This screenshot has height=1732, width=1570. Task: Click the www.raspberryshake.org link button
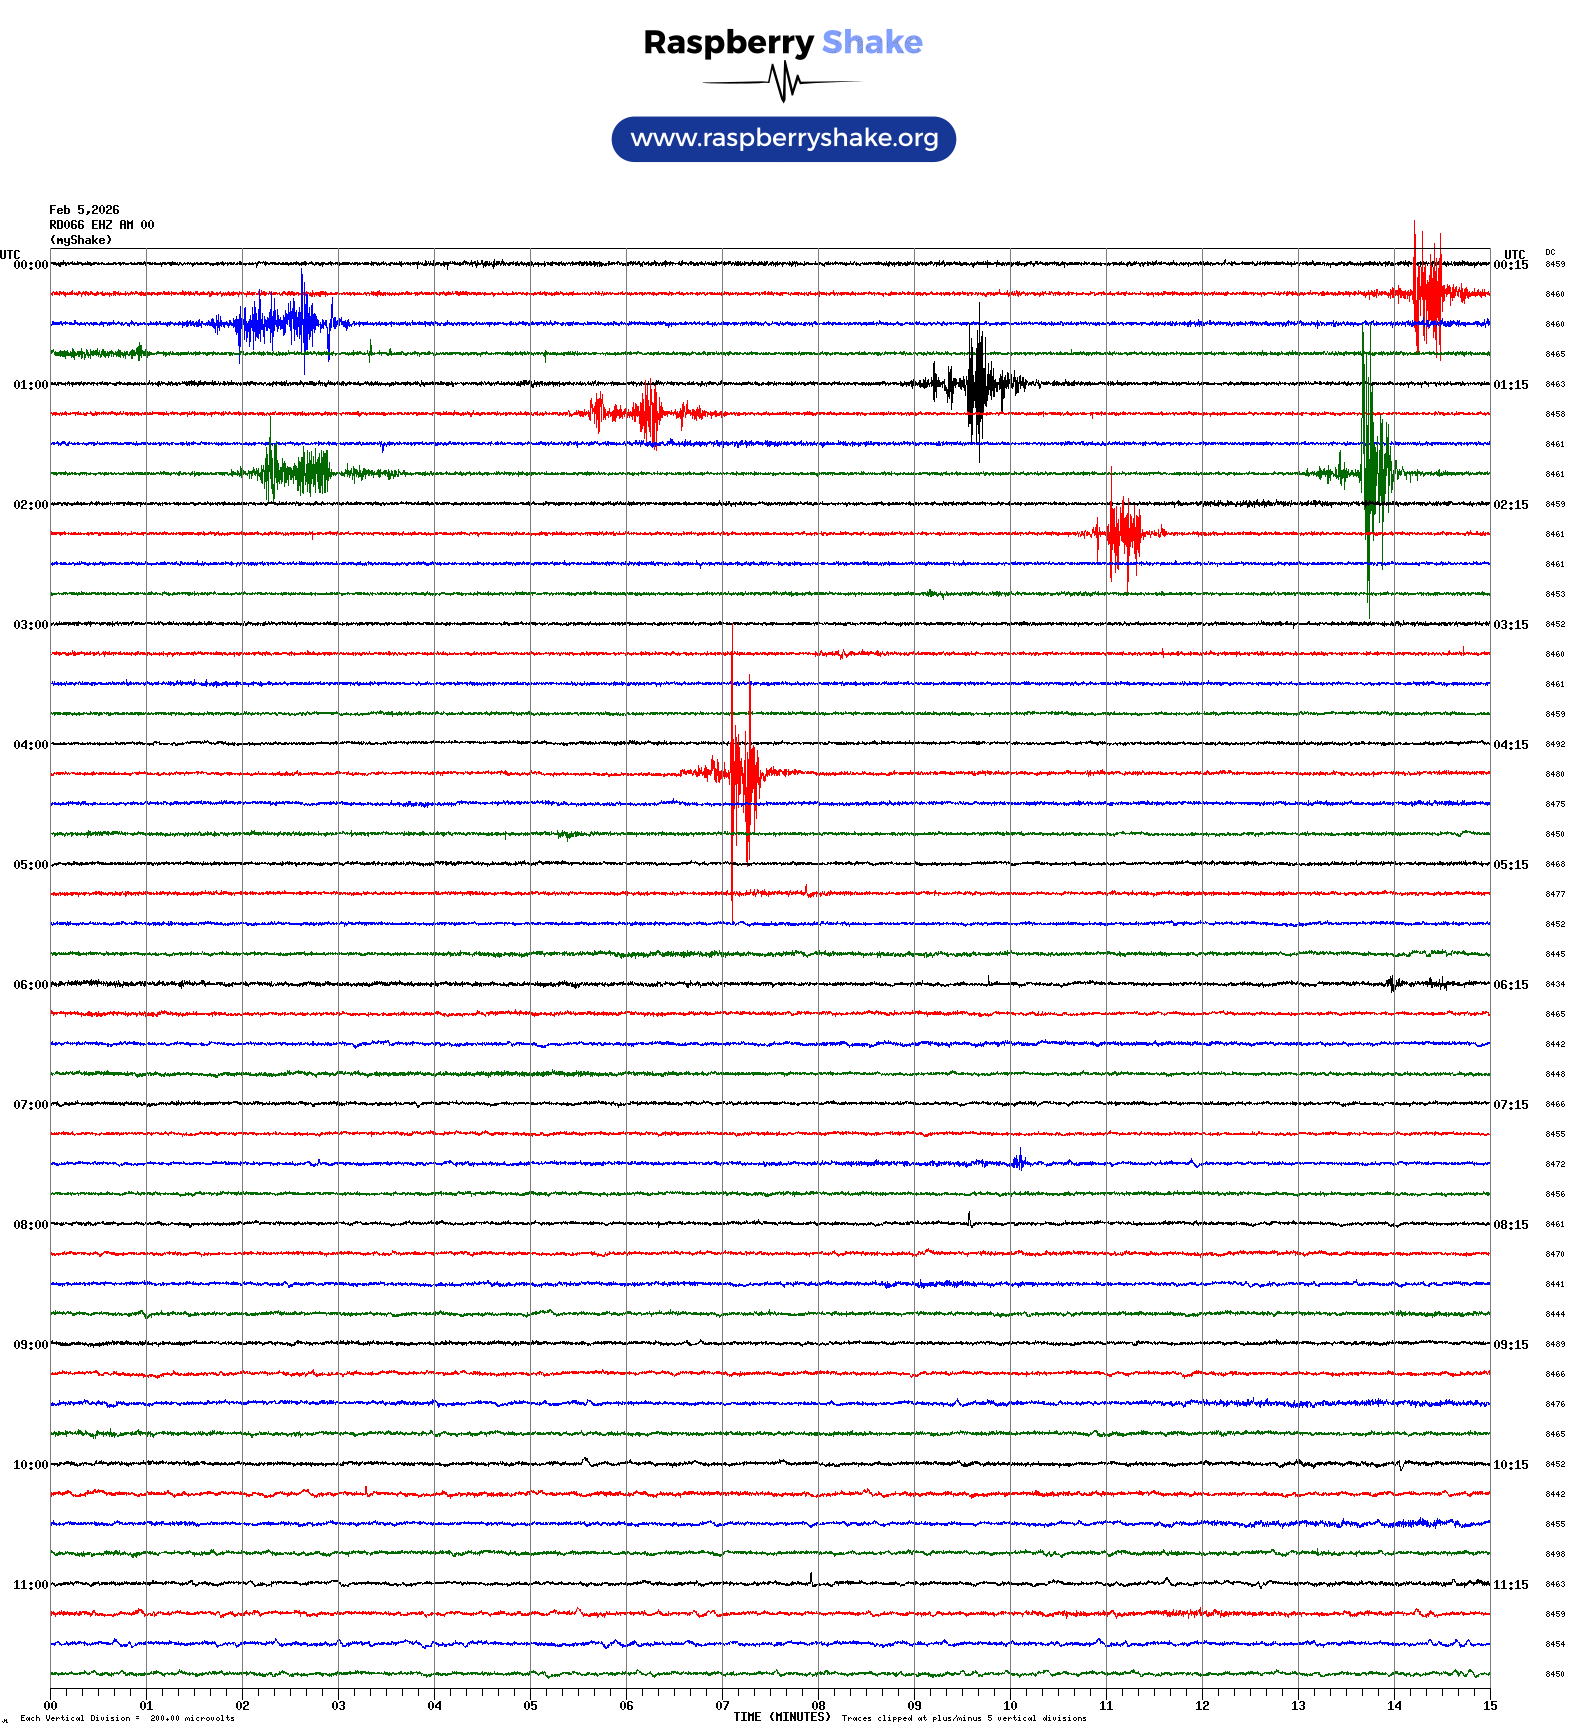pos(783,139)
